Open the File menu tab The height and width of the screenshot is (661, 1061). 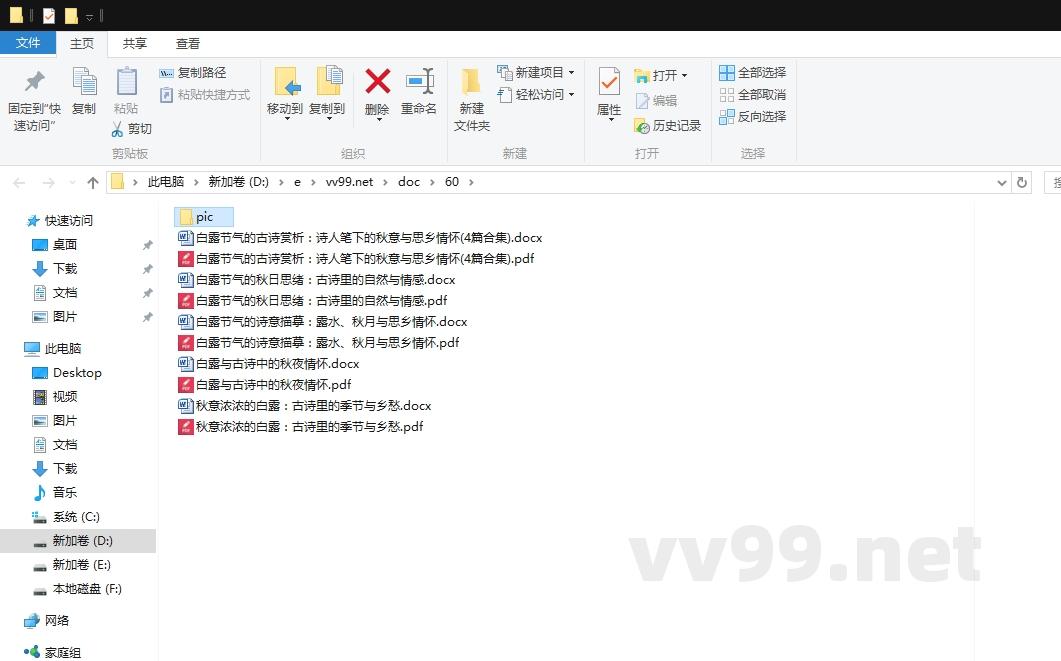pyautogui.click(x=28, y=43)
